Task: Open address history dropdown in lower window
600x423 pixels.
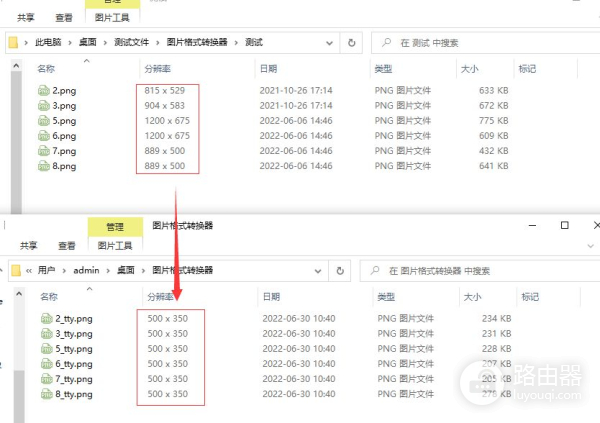Action: tap(318, 271)
